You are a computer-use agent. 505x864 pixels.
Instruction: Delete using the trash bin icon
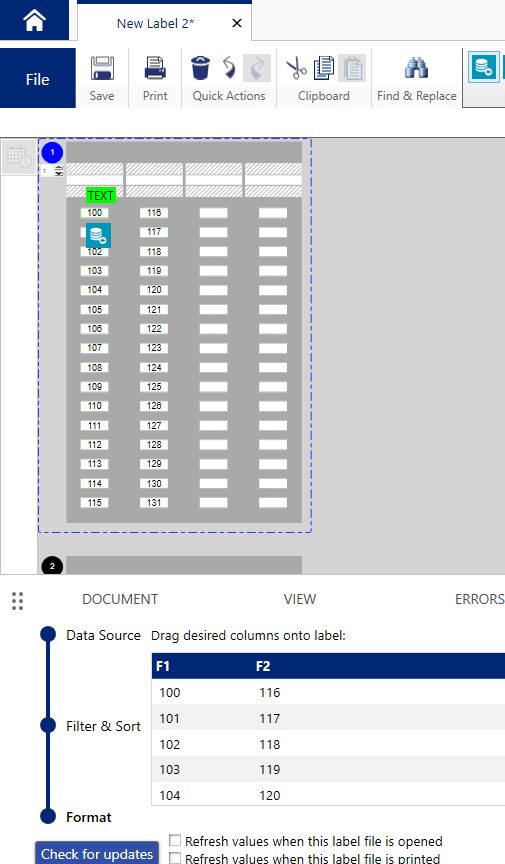tap(201, 68)
